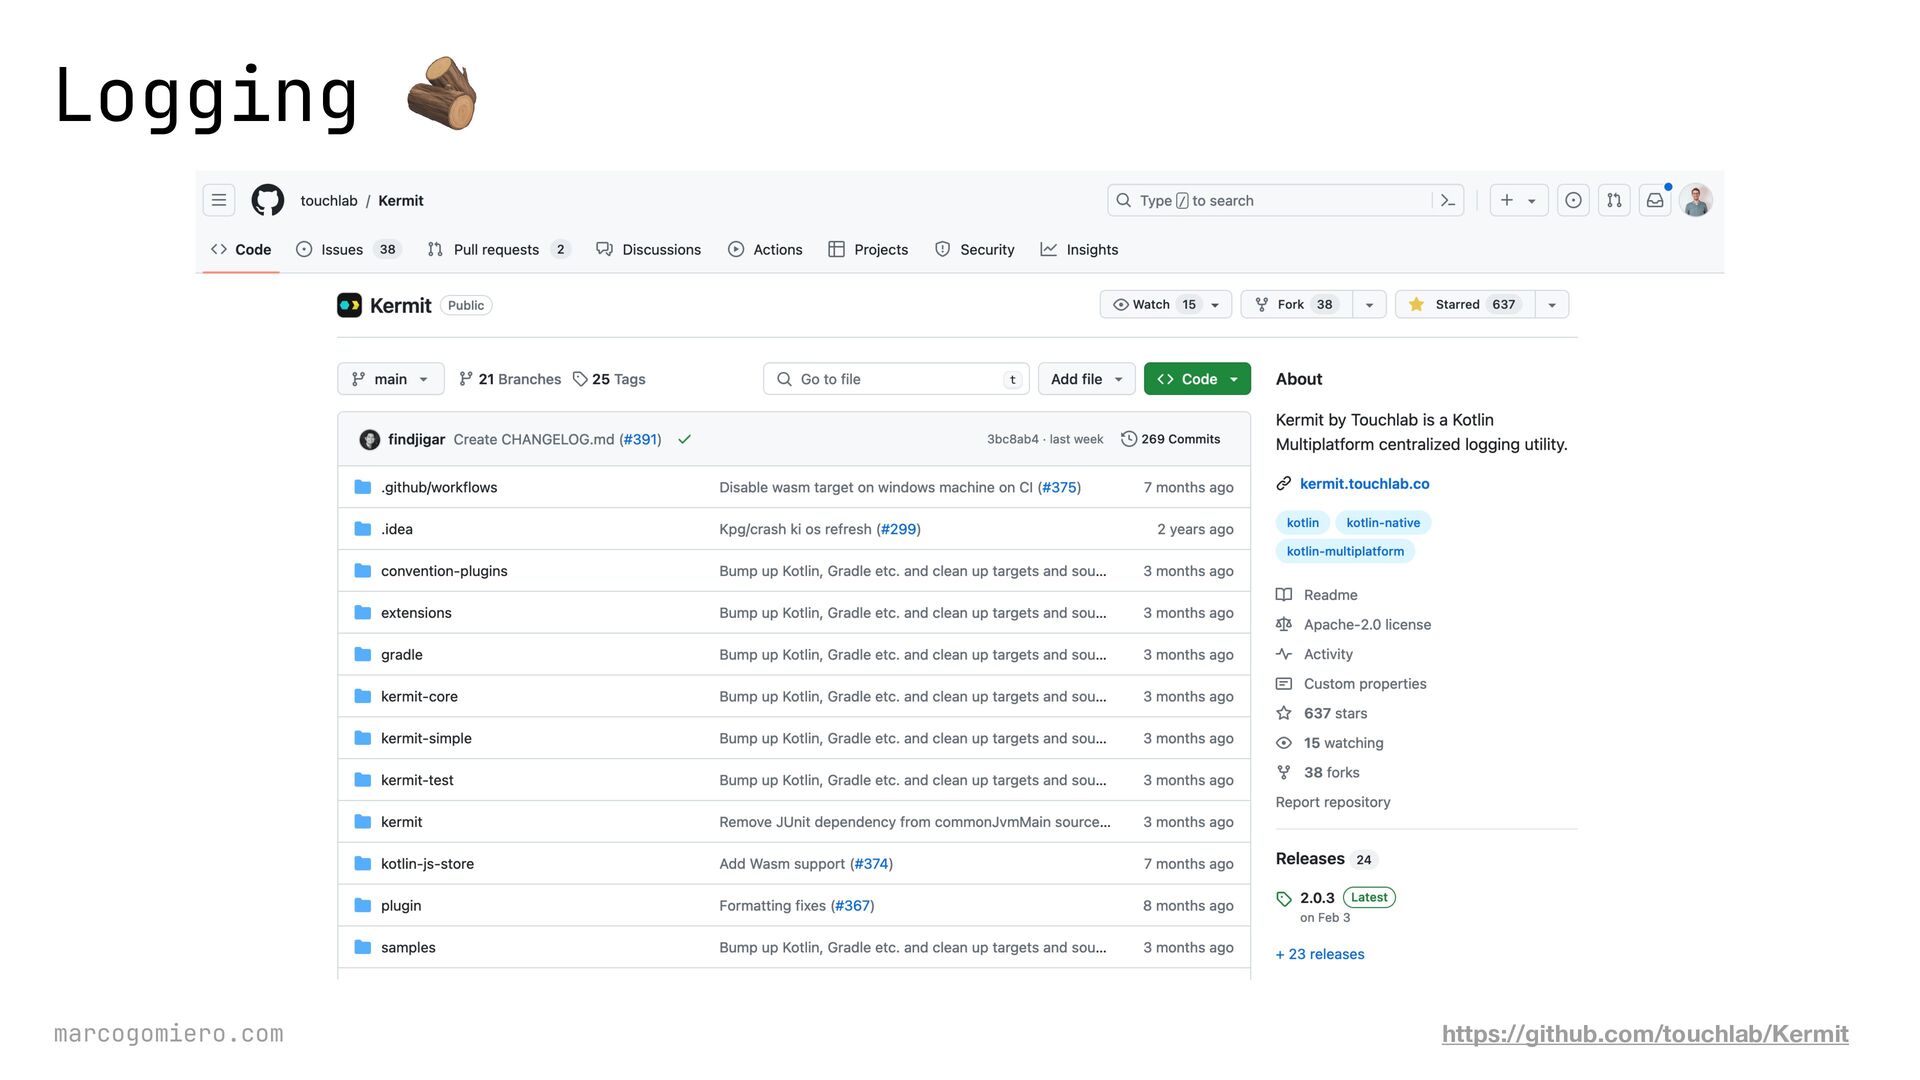Open the Add file dropdown

(1086, 379)
